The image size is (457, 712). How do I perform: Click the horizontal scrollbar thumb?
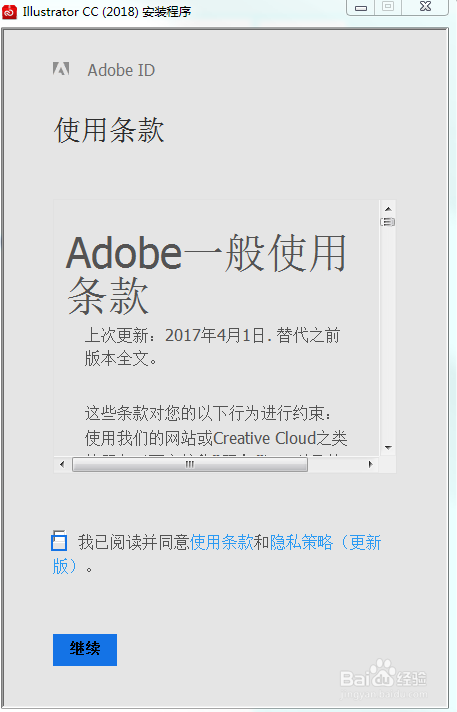[190, 465]
